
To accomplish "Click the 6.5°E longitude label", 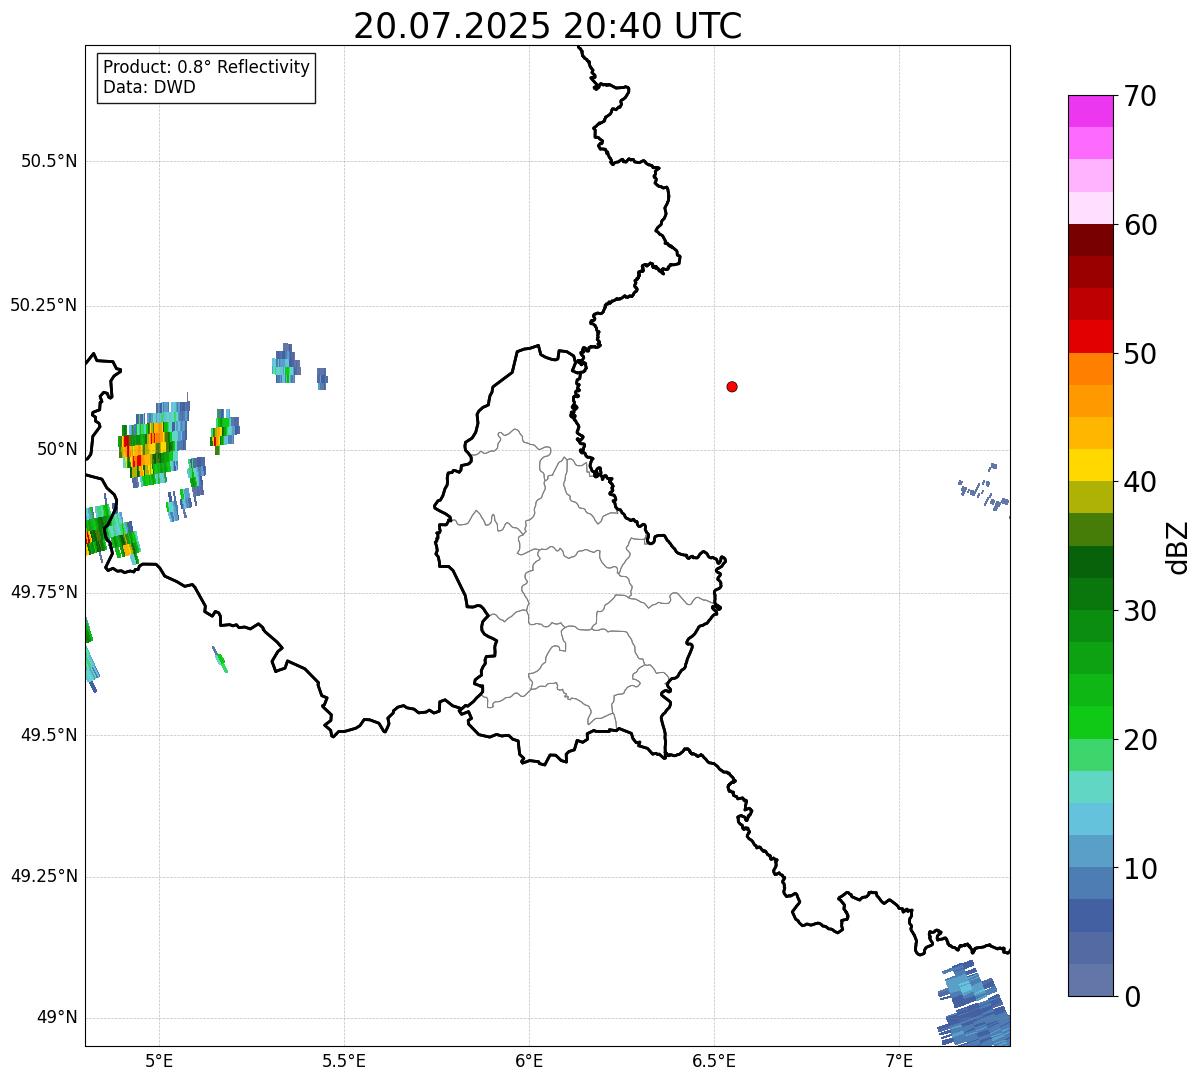I will click(x=714, y=1060).
